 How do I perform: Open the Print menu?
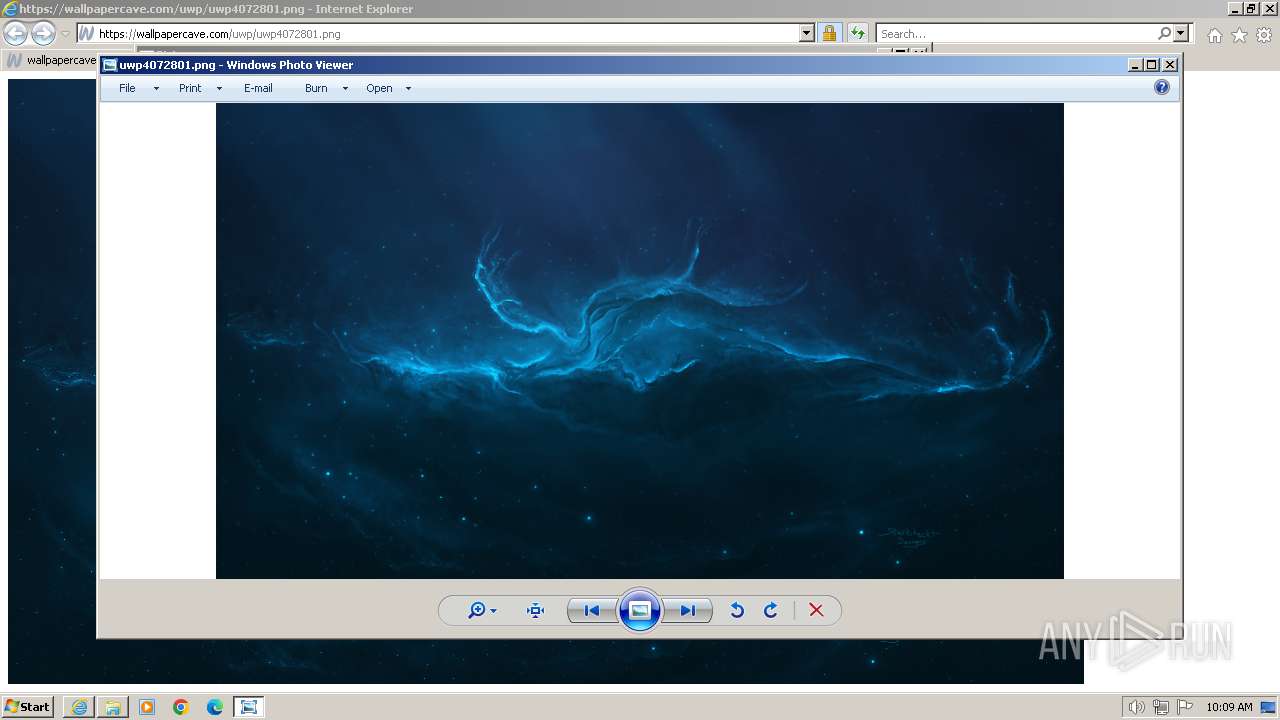[x=190, y=88]
